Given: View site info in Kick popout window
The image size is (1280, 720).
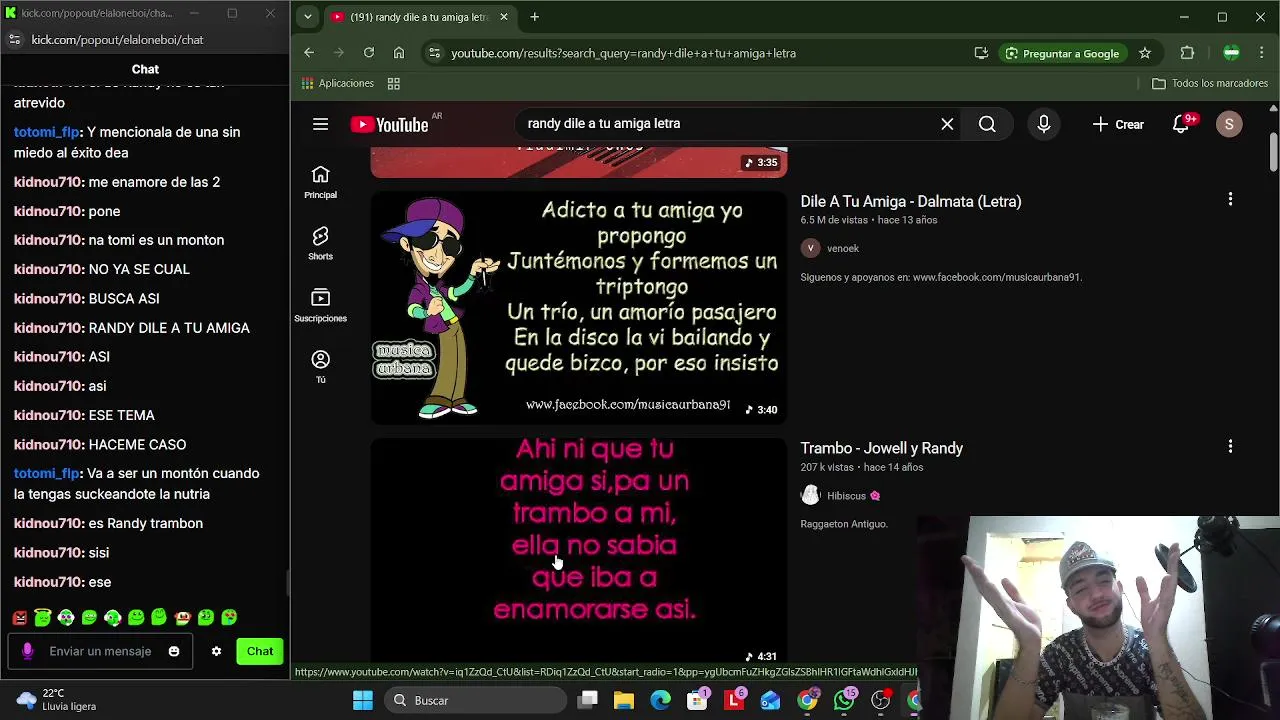Looking at the screenshot, I should coord(14,40).
